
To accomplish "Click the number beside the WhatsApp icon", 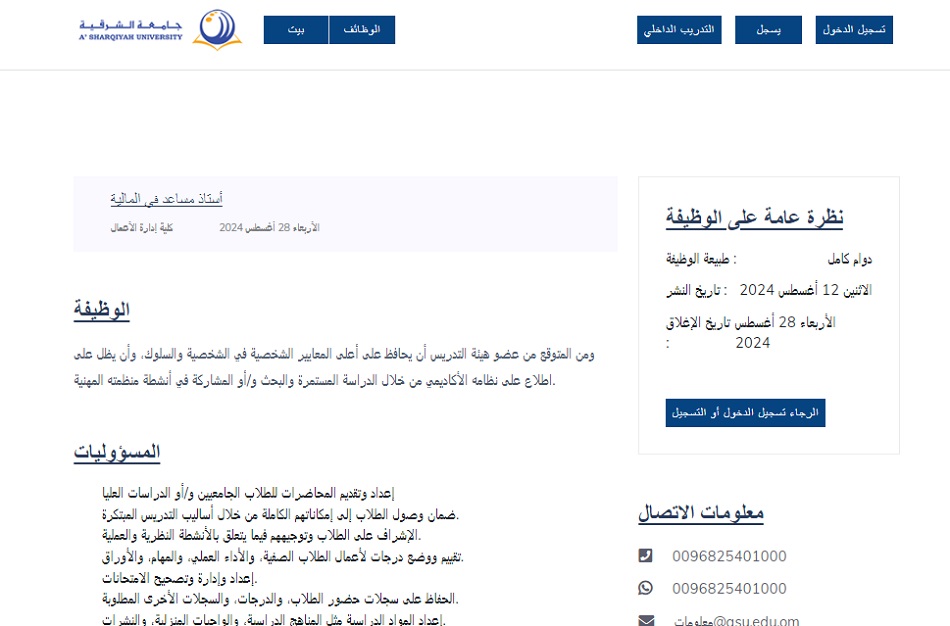I will 729,588.
